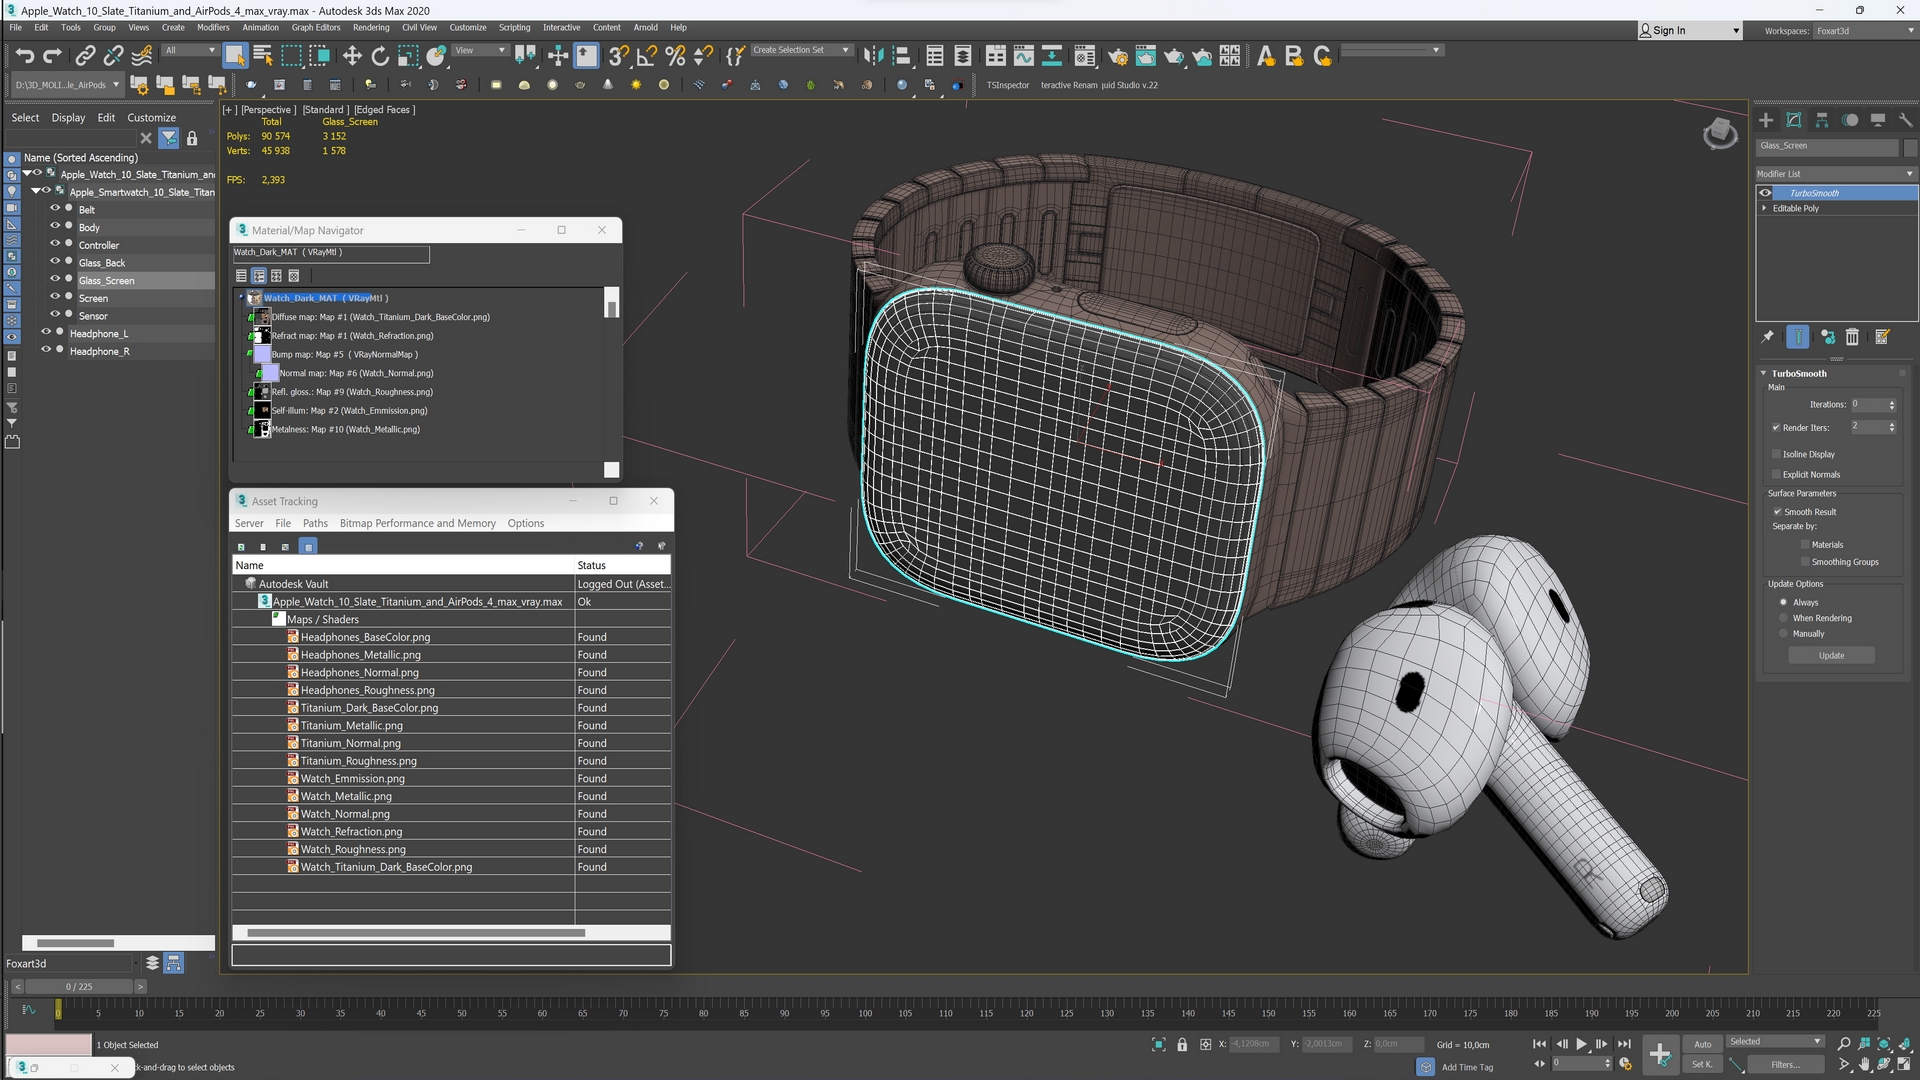Click the Auto key button

click(x=1702, y=1044)
